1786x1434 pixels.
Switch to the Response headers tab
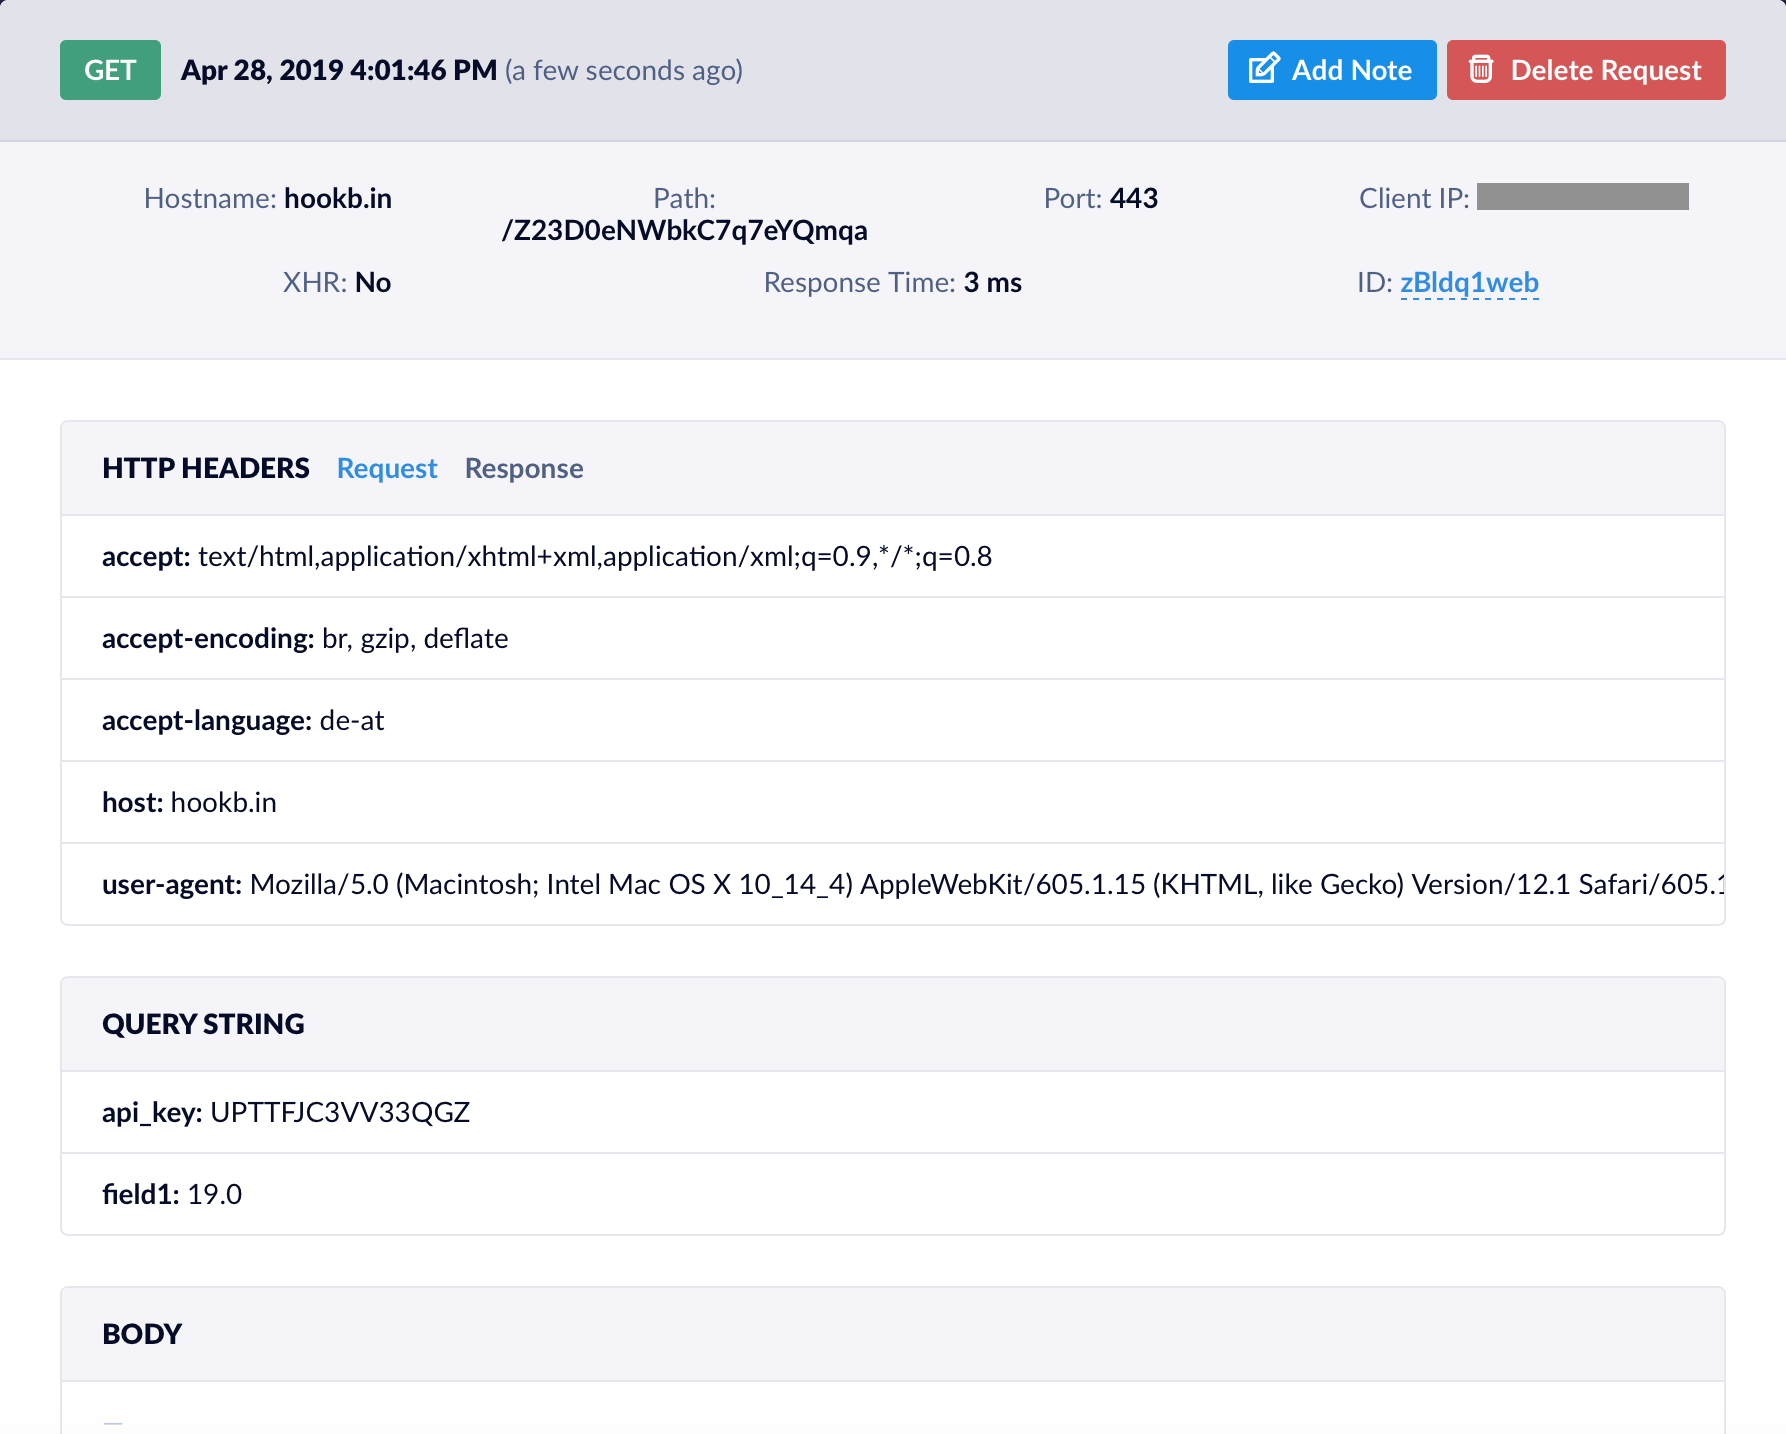click(x=523, y=468)
